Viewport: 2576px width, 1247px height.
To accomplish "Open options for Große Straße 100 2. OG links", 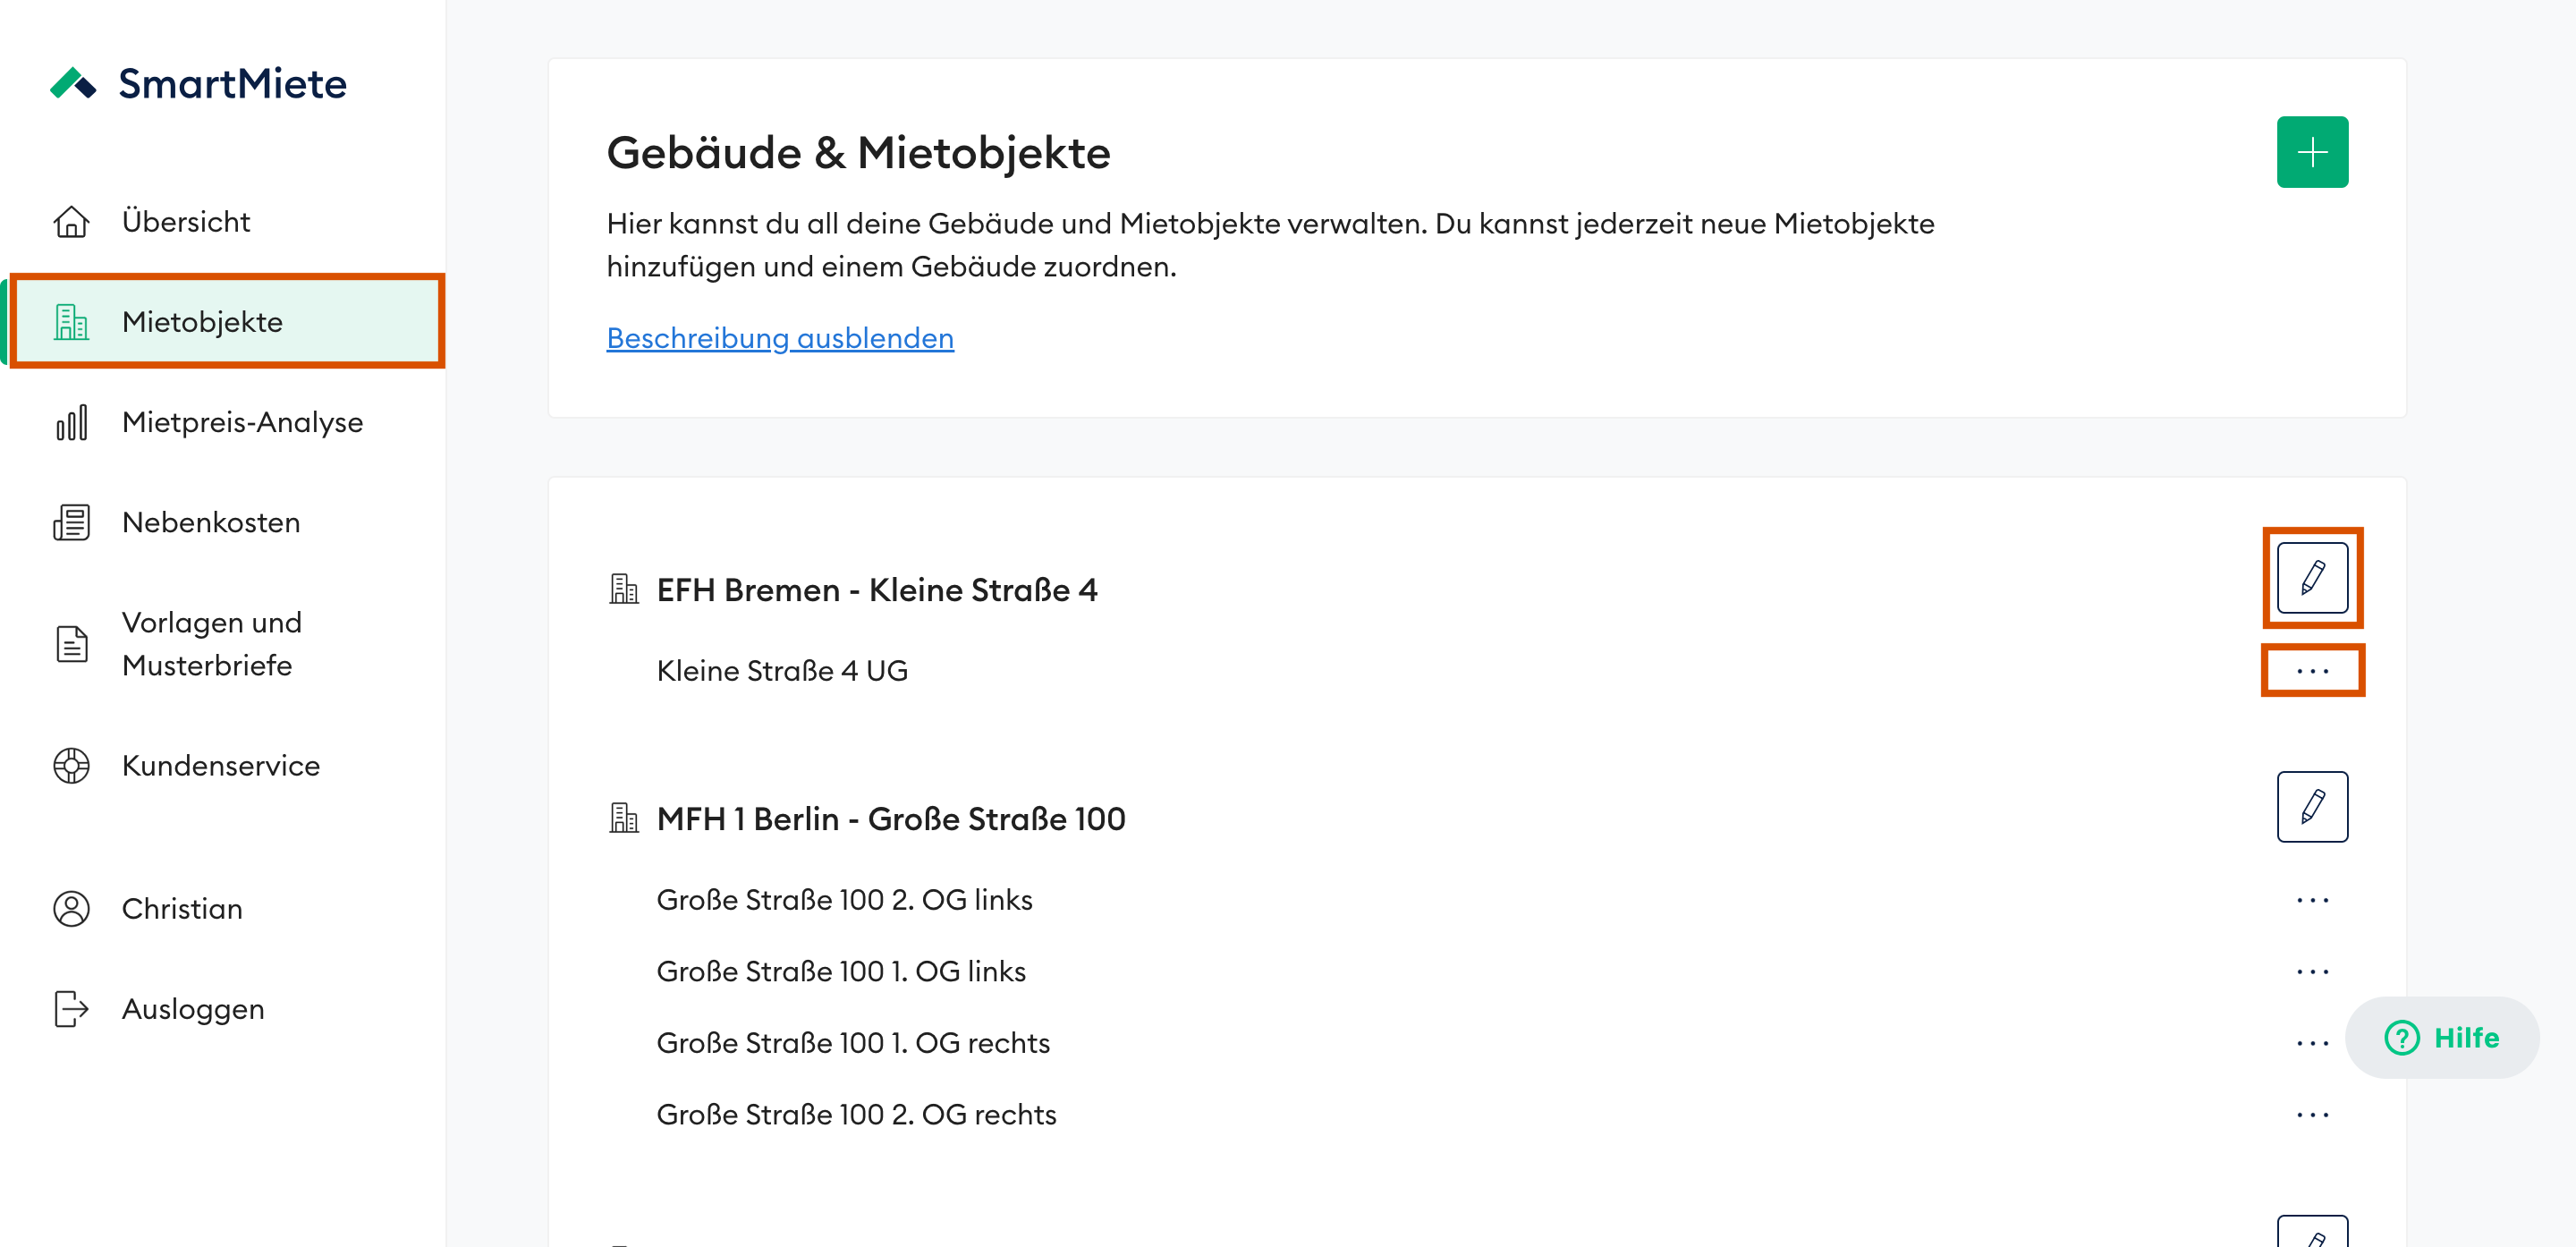I will (2313, 899).
